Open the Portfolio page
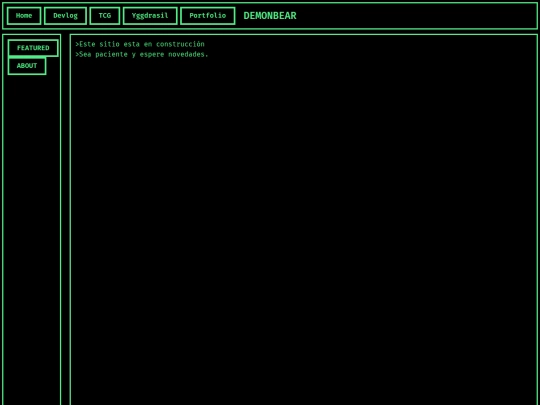This screenshot has width=540, height=405. click(x=208, y=16)
